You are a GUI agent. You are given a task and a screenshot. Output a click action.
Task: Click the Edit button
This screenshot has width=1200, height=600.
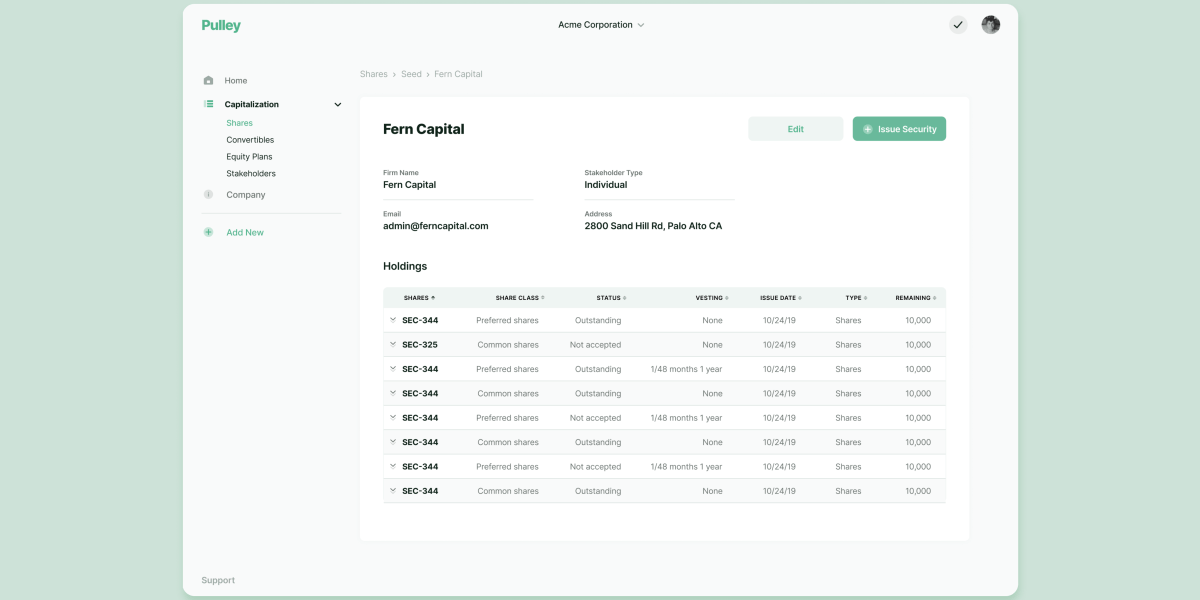(x=795, y=128)
